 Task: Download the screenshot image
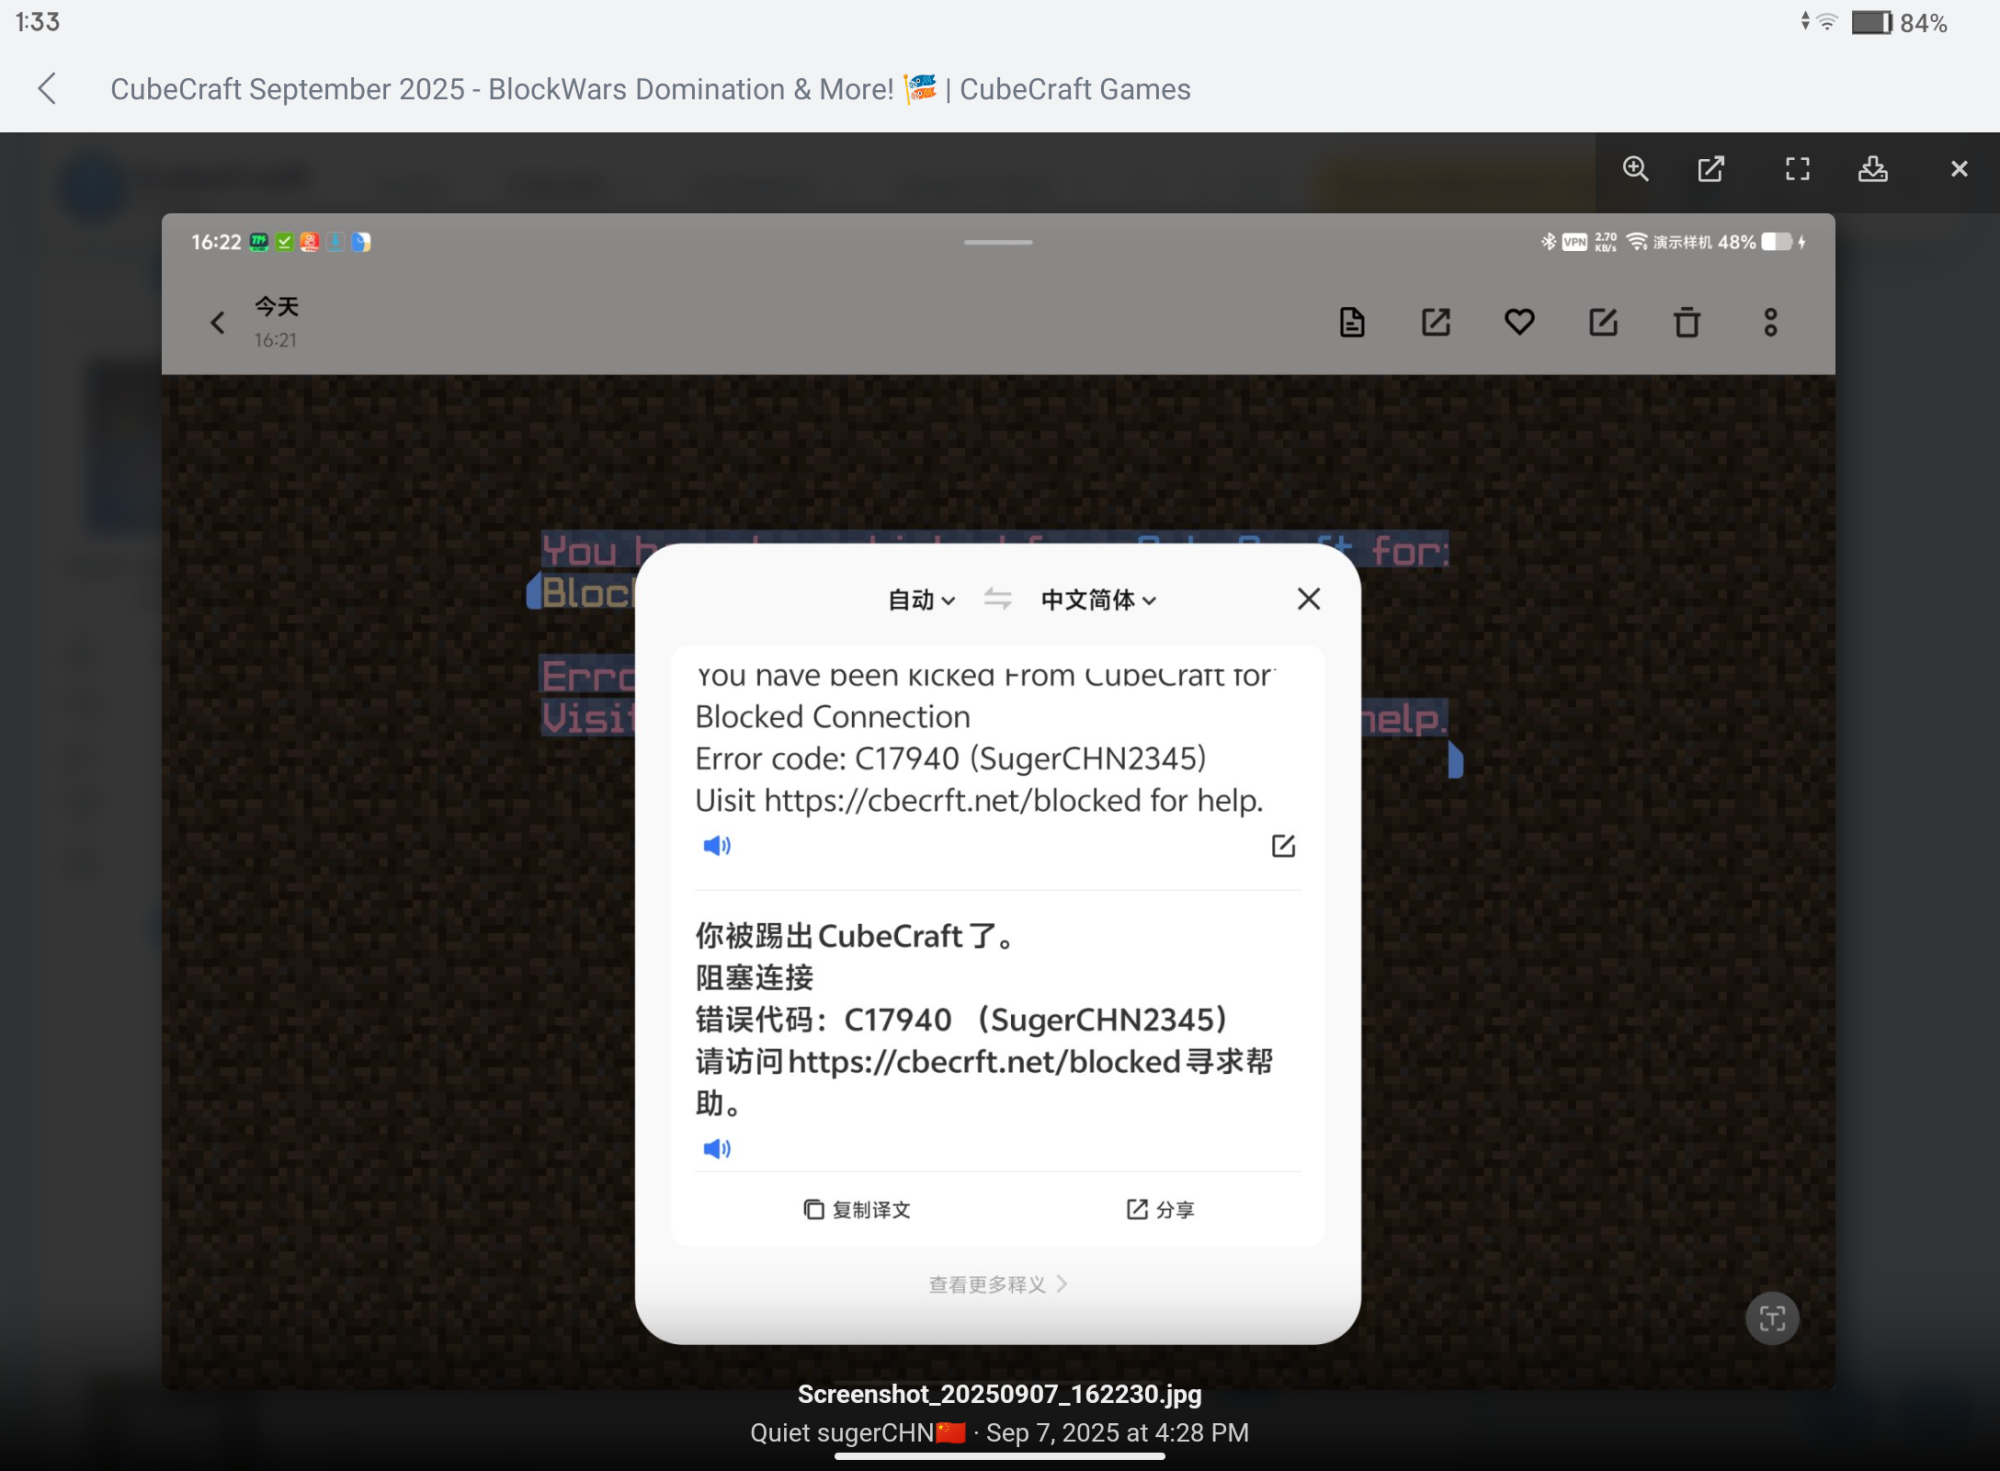tap(1873, 169)
